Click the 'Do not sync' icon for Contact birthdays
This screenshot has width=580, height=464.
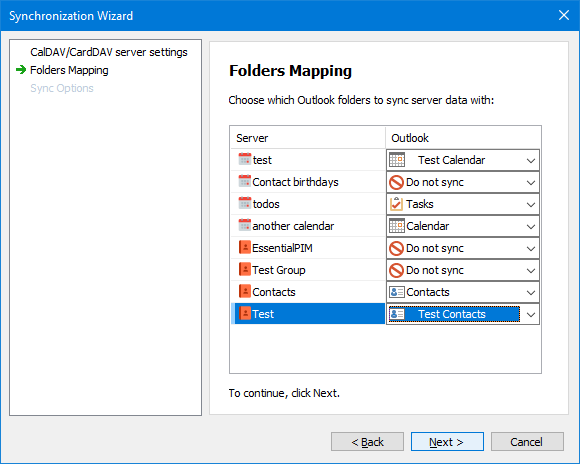click(x=397, y=182)
